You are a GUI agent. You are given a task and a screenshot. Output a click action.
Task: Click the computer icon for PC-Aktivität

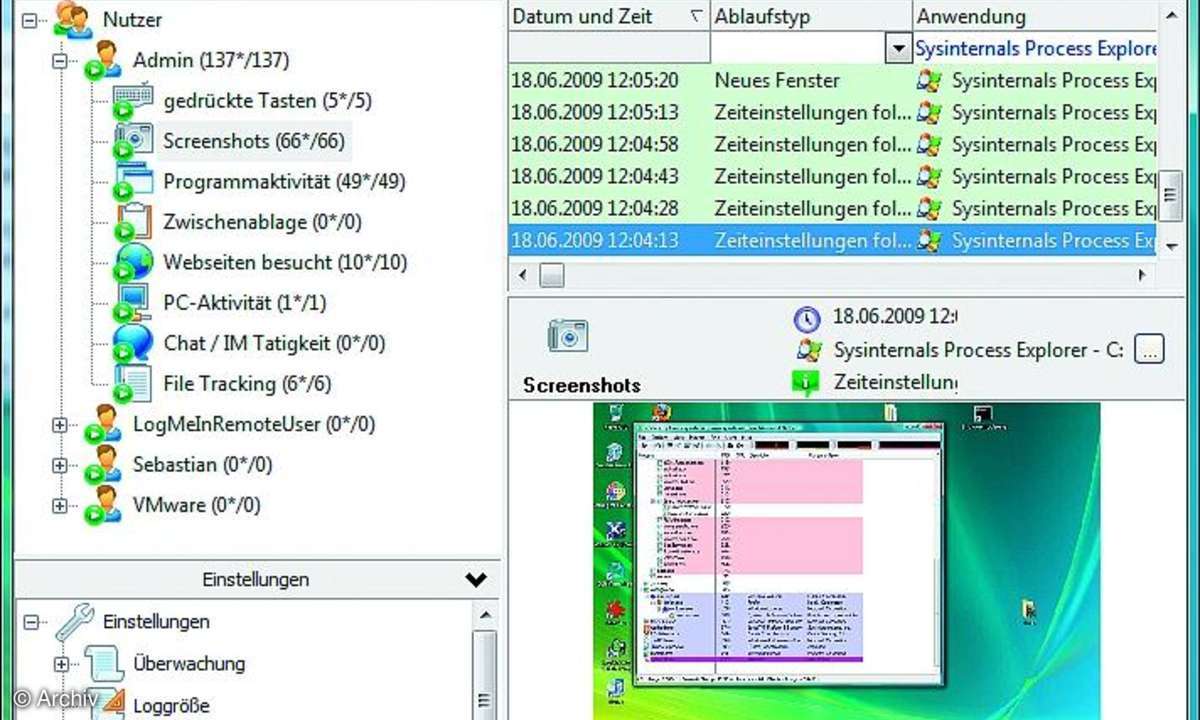click(134, 302)
